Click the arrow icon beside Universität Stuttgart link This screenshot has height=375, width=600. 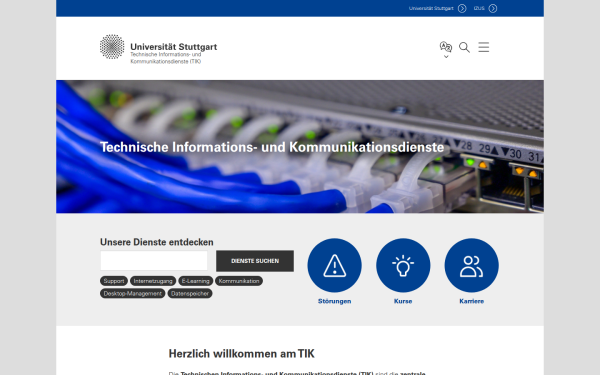(462, 8)
